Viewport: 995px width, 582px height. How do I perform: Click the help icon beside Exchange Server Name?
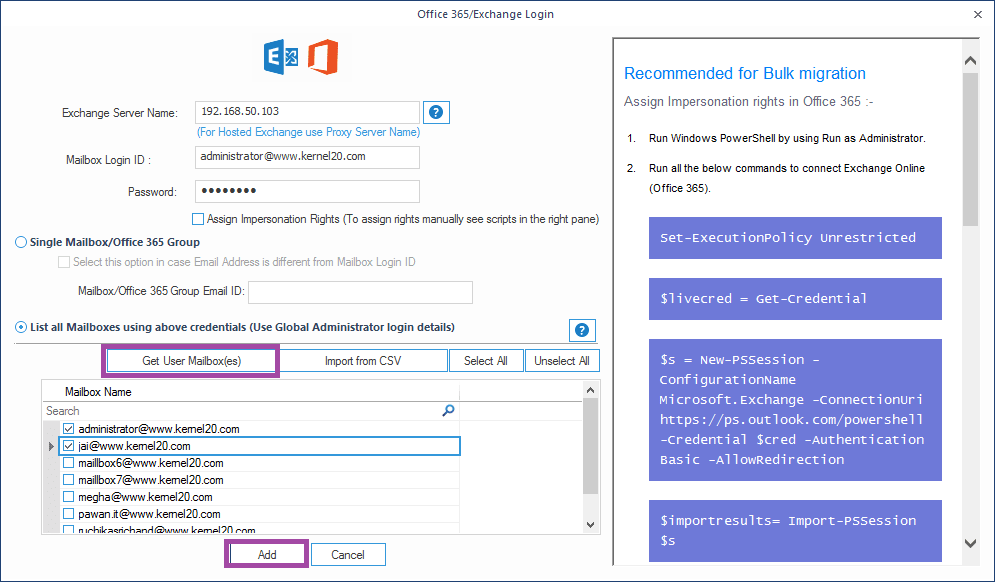(435, 112)
